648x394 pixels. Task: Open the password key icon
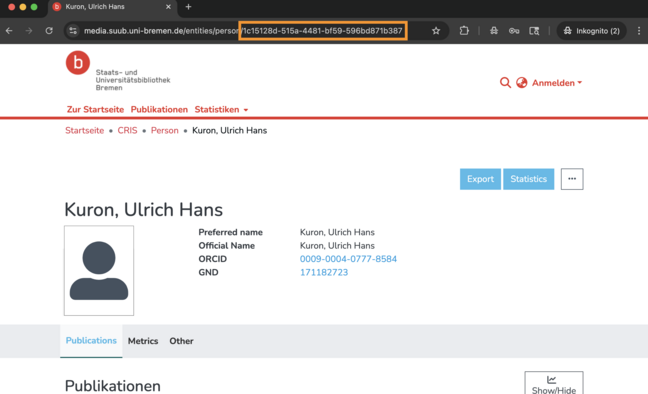tap(514, 31)
